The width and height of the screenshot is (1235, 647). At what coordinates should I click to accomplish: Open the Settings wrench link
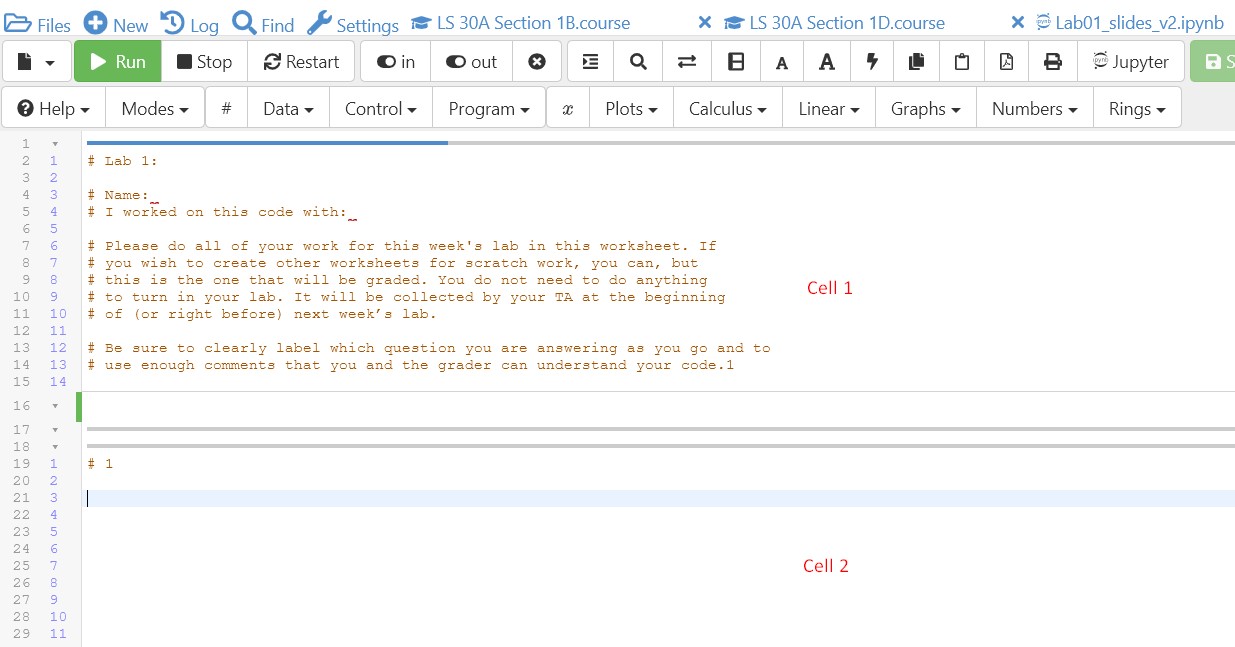[x=353, y=25]
